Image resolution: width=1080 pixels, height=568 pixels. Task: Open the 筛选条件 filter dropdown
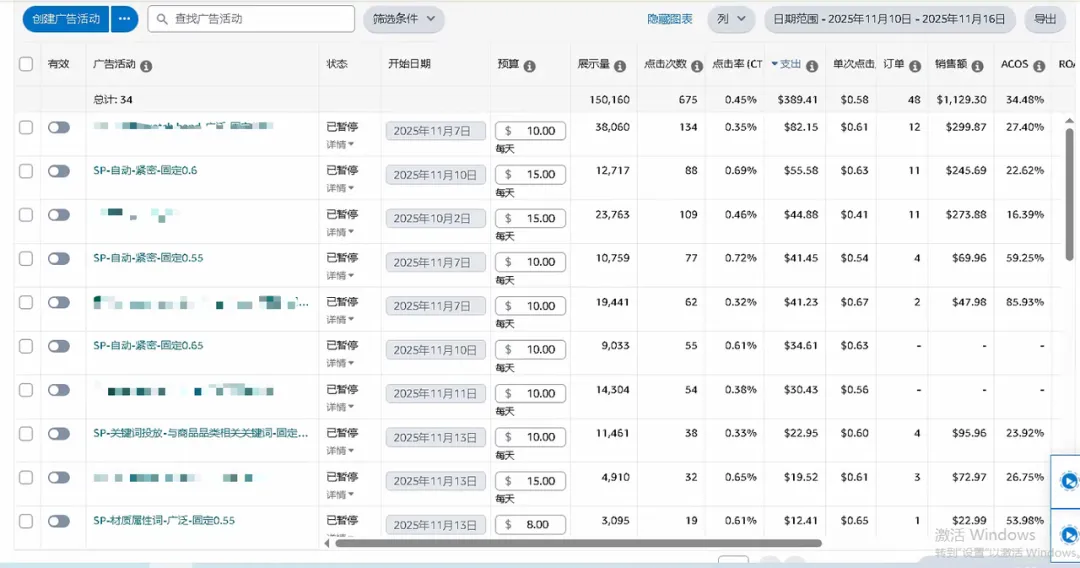(404, 19)
